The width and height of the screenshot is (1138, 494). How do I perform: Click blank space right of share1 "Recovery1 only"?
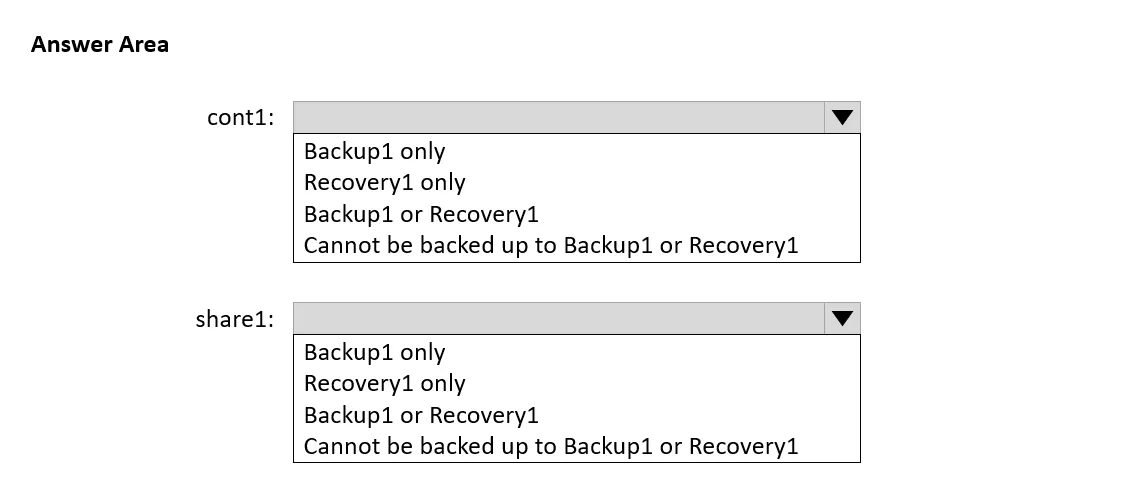(662, 383)
